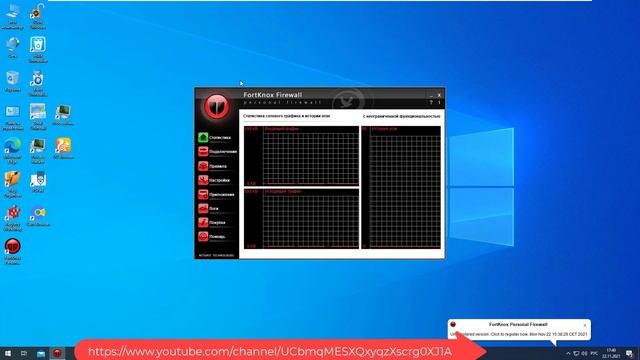Screen dimensions: 640x360
Task: Click the register now notification message
Action: (519, 334)
